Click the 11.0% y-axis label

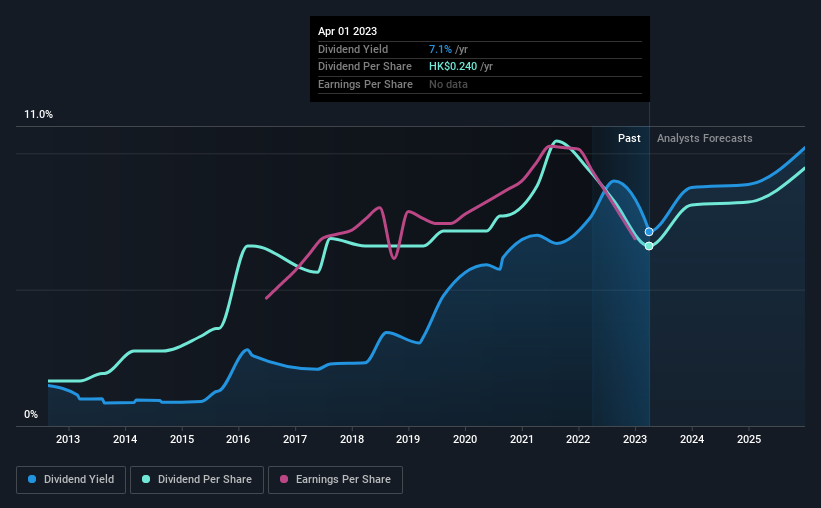(38, 115)
